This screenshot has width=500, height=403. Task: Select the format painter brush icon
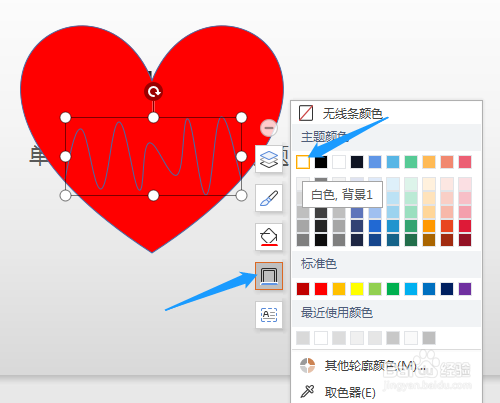click(269, 198)
